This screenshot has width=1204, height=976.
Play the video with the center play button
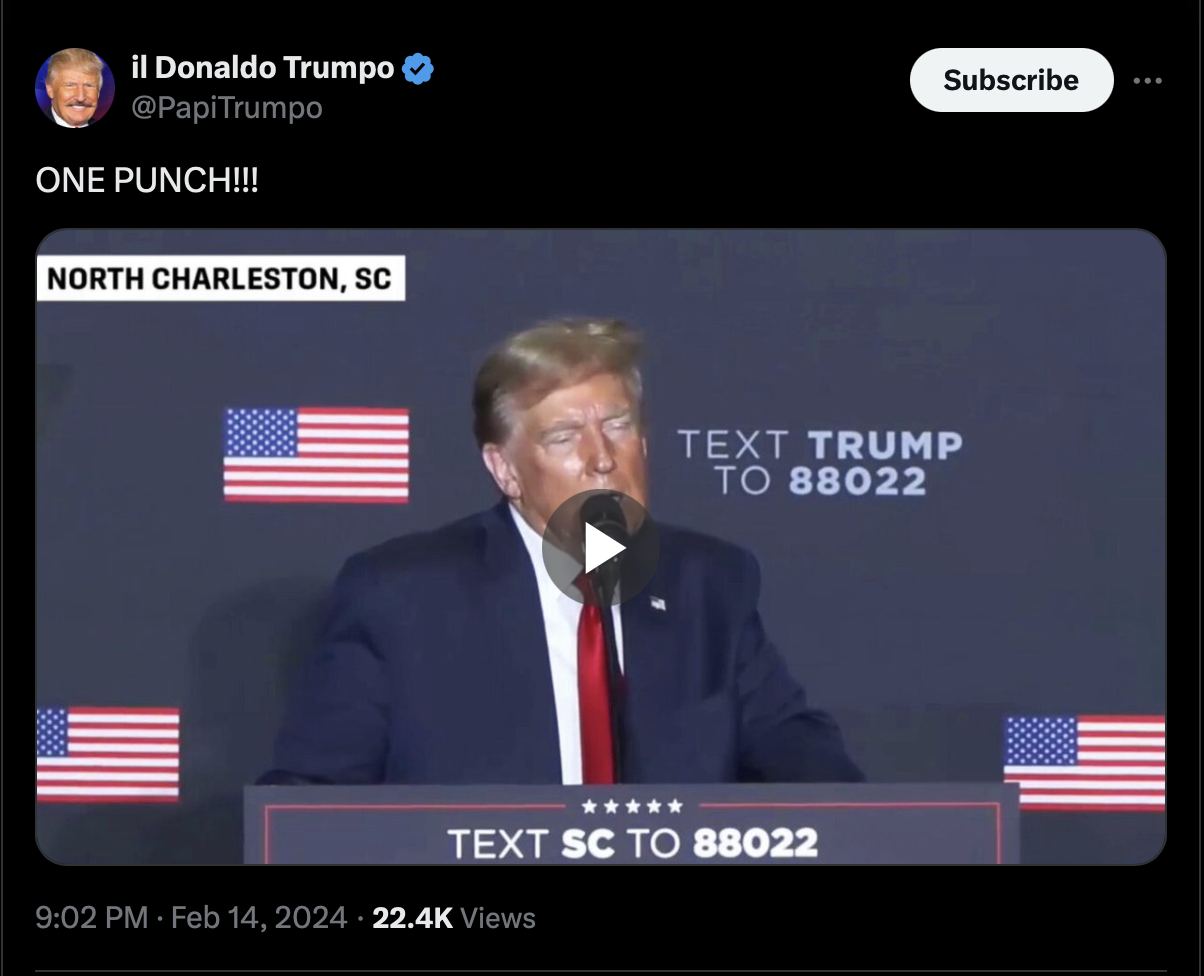(x=600, y=548)
